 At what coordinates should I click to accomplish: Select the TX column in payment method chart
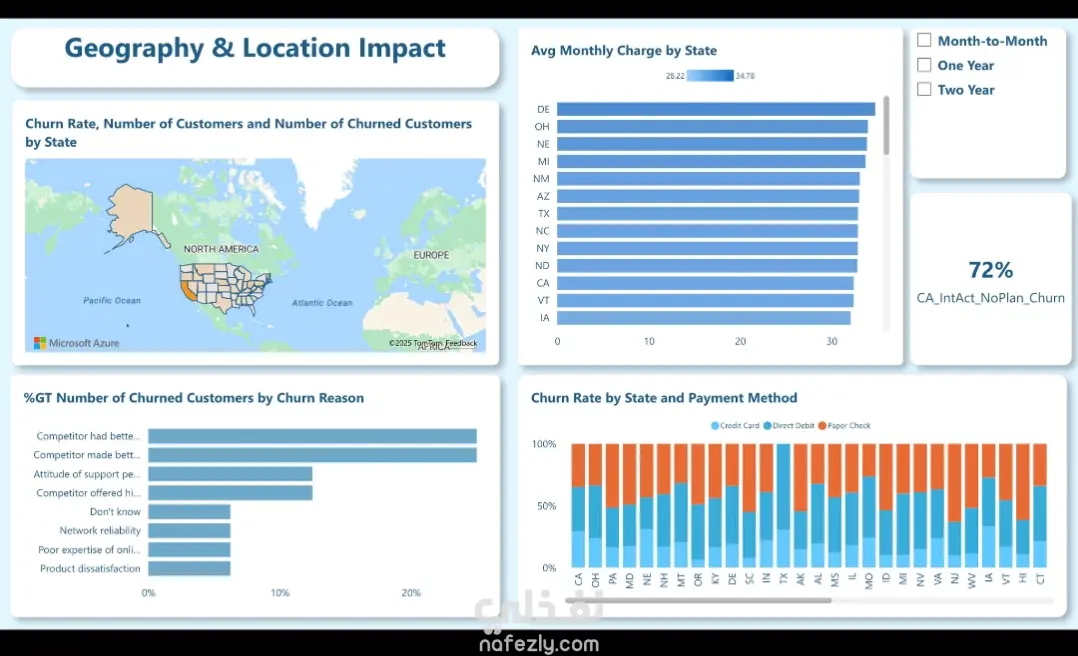(783, 505)
